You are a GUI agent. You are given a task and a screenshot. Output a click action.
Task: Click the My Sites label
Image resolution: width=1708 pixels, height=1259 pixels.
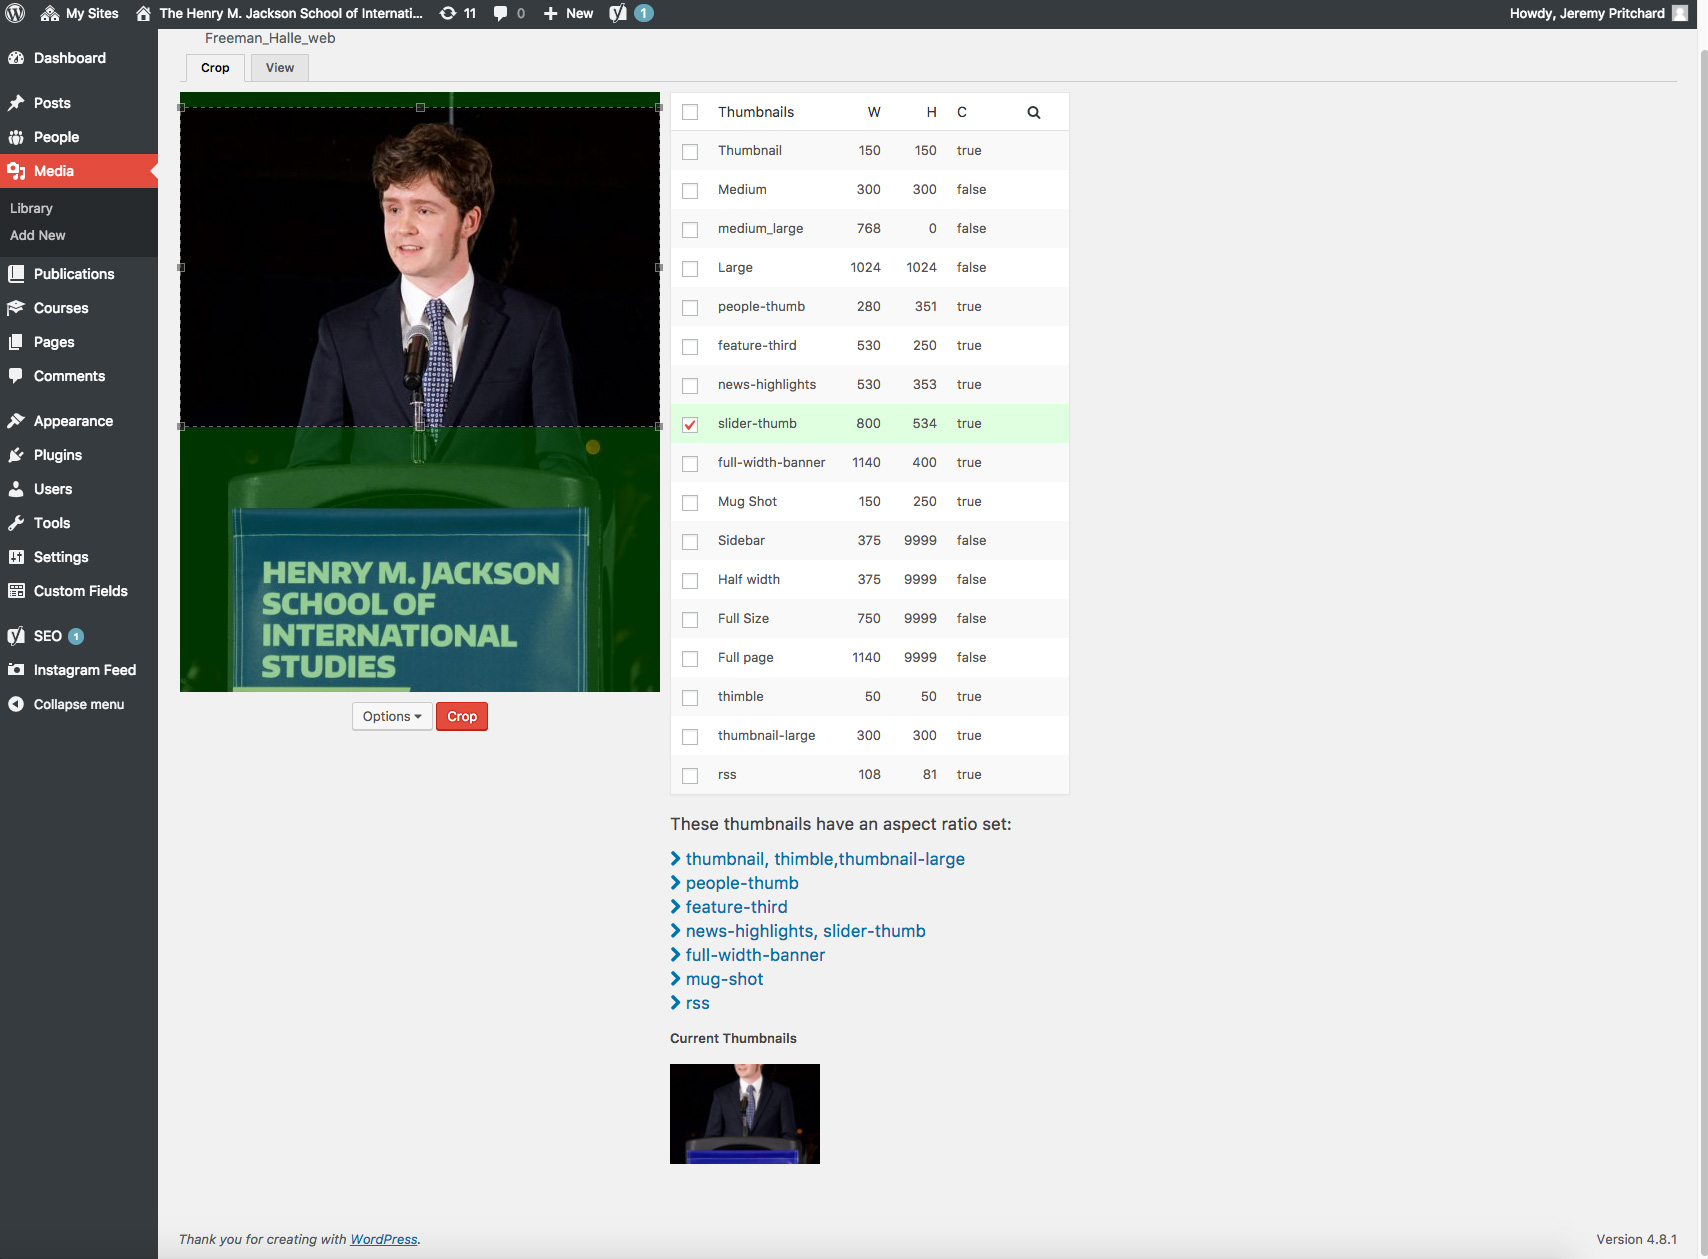click(92, 13)
